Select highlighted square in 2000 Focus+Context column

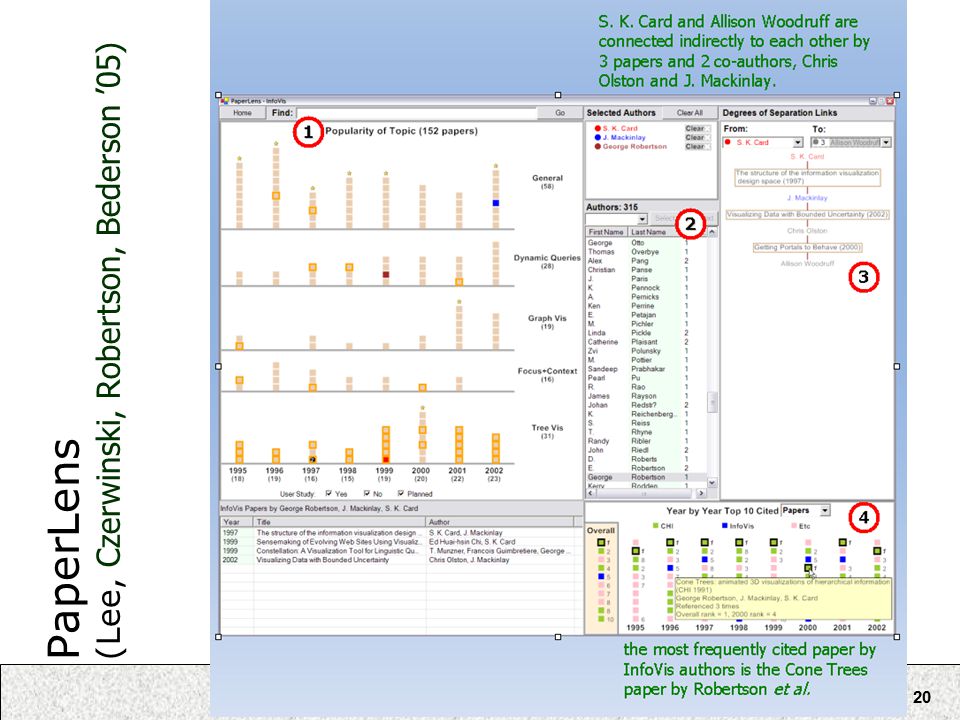click(422, 388)
